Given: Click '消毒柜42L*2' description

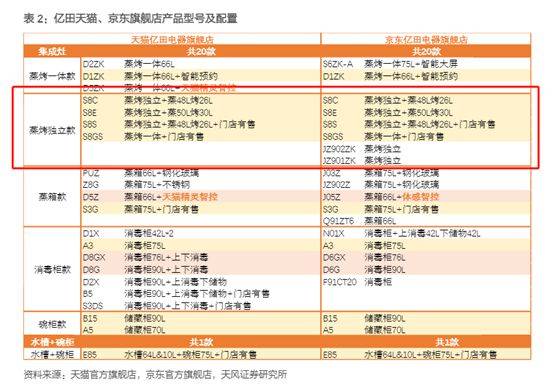Looking at the screenshot, I should pyautogui.click(x=148, y=233).
